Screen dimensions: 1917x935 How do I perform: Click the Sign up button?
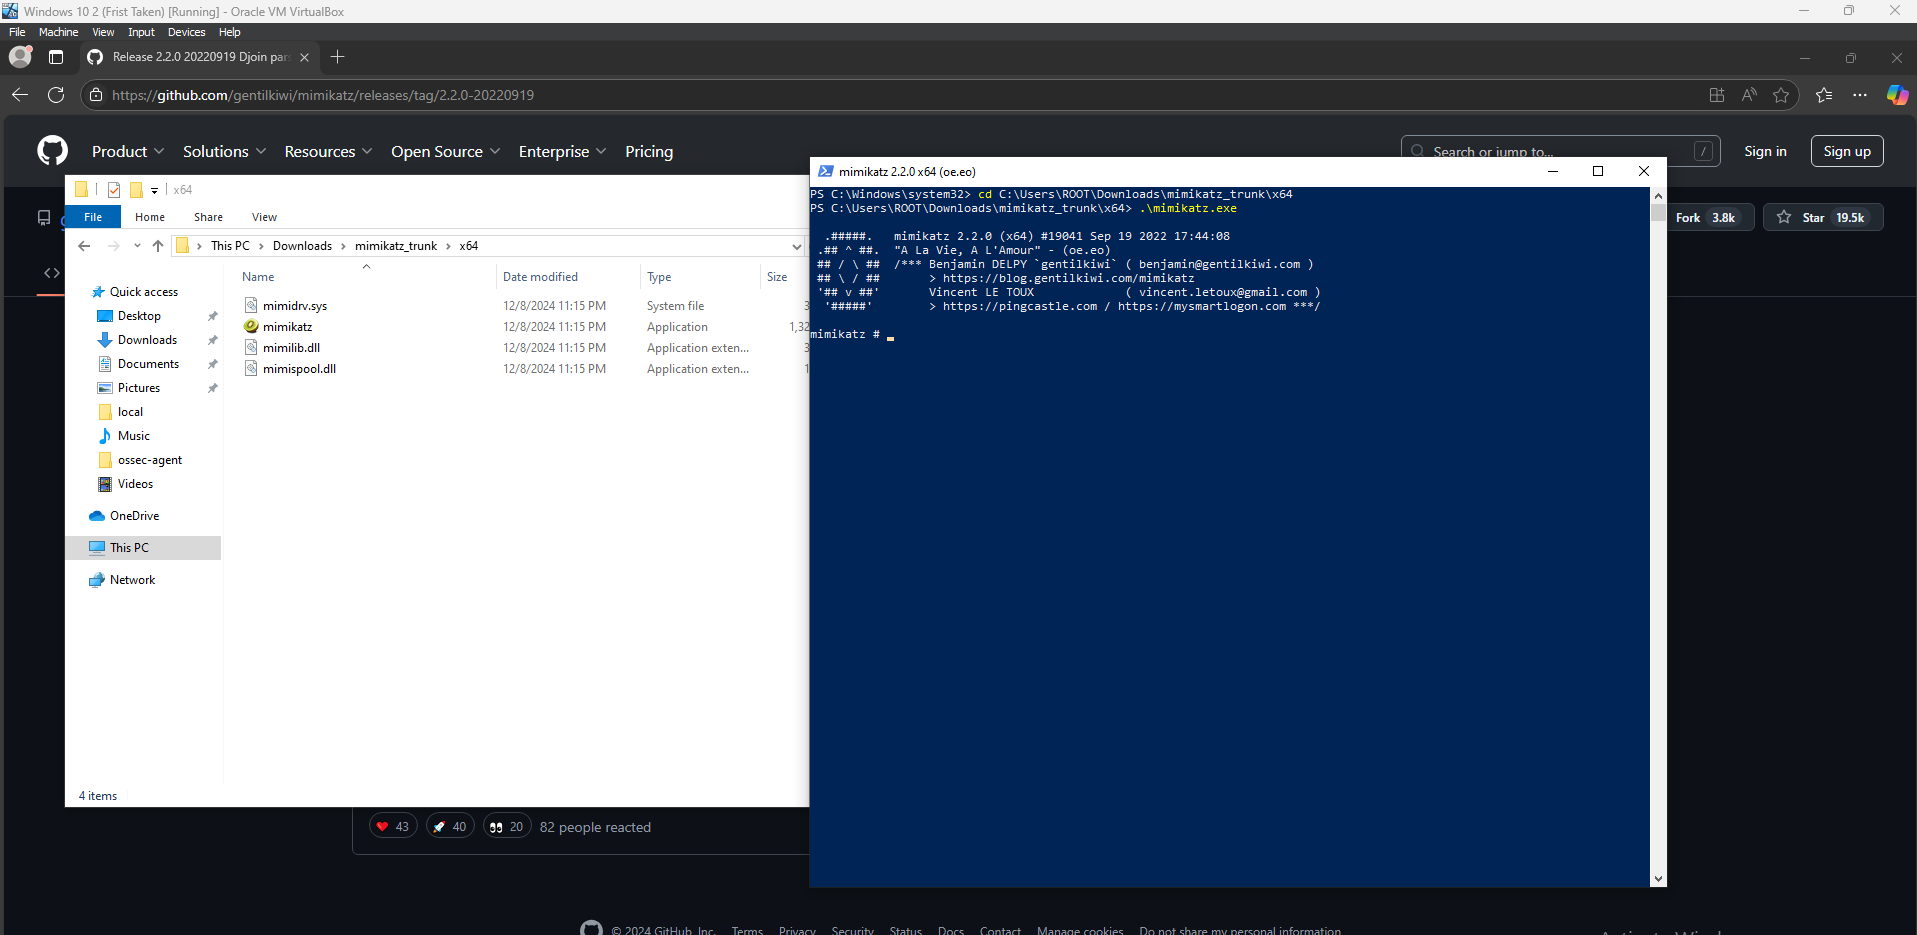coord(1846,151)
